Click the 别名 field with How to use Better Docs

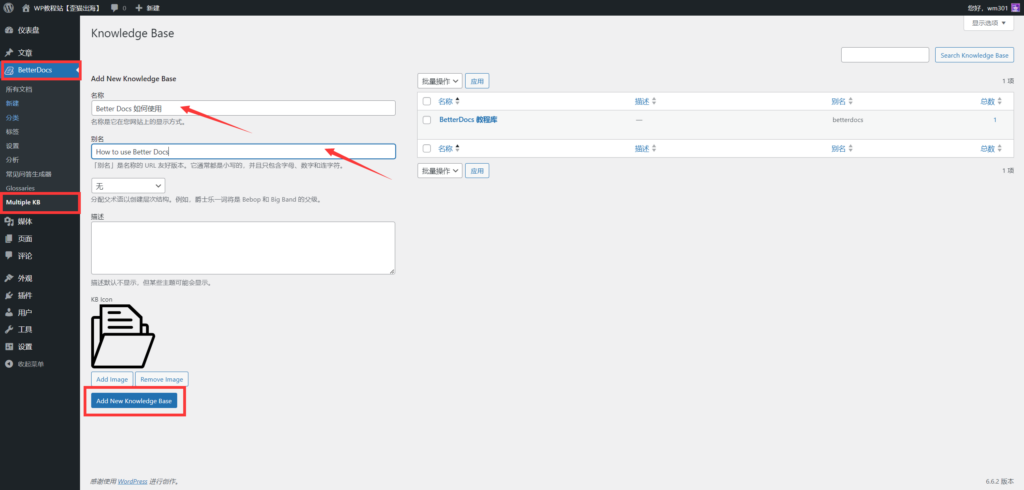(243, 152)
